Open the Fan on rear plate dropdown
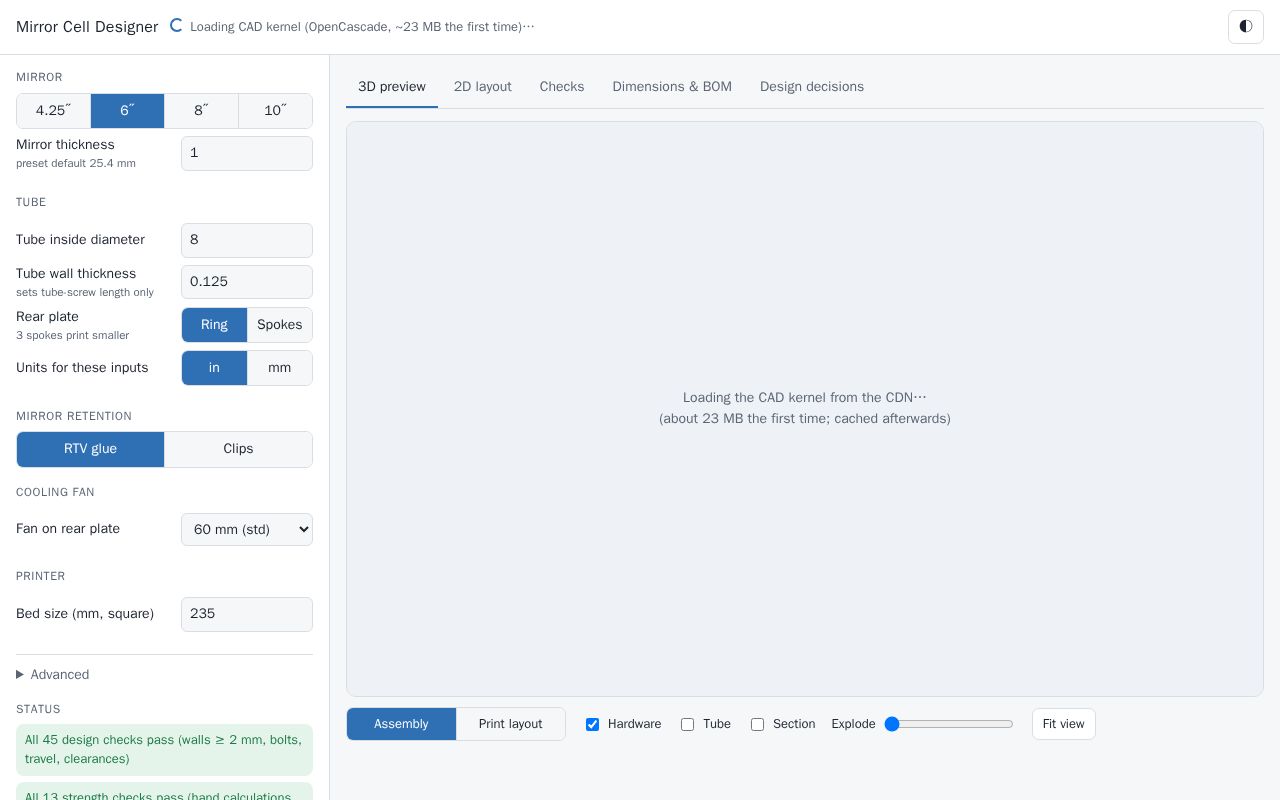1280x800 pixels. coord(247,529)
